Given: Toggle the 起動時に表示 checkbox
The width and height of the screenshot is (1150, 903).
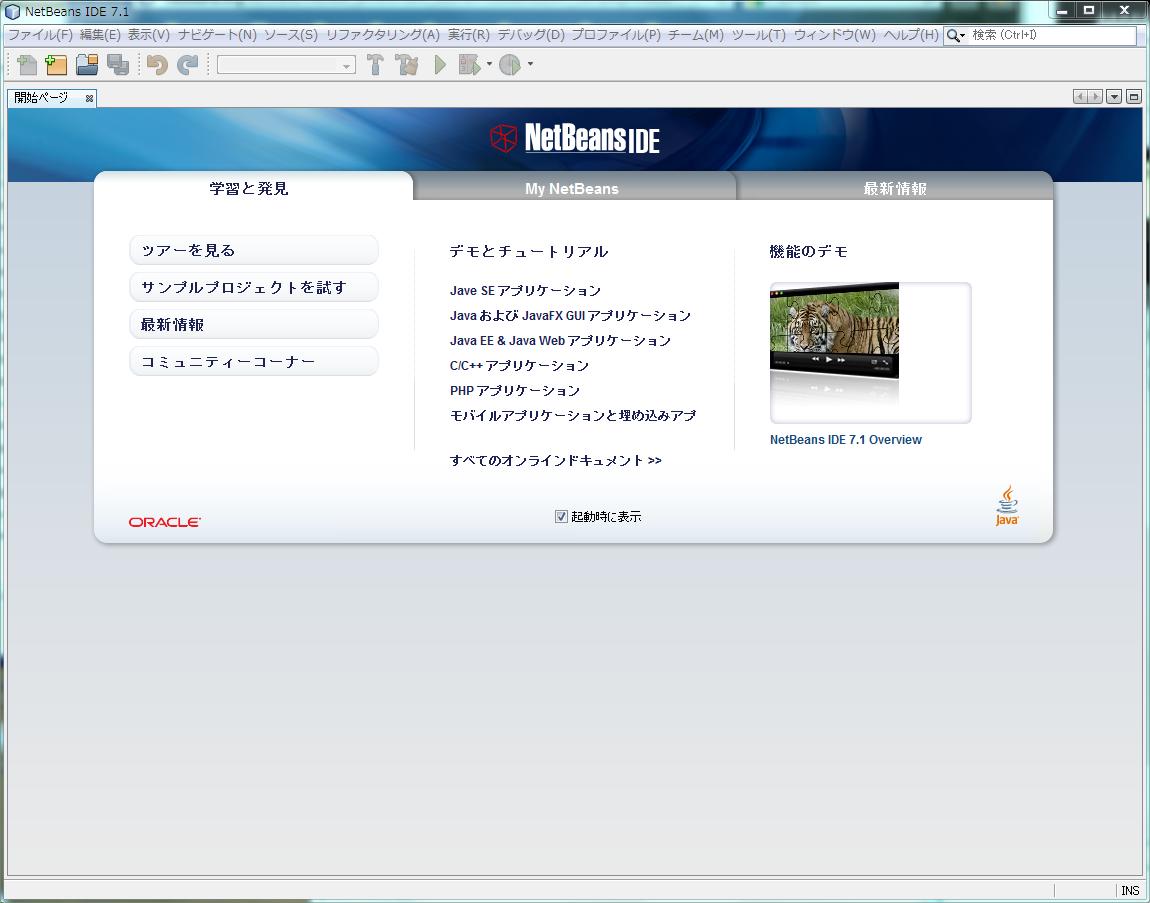Looking at the screenshot, I should tap(561, 516).
